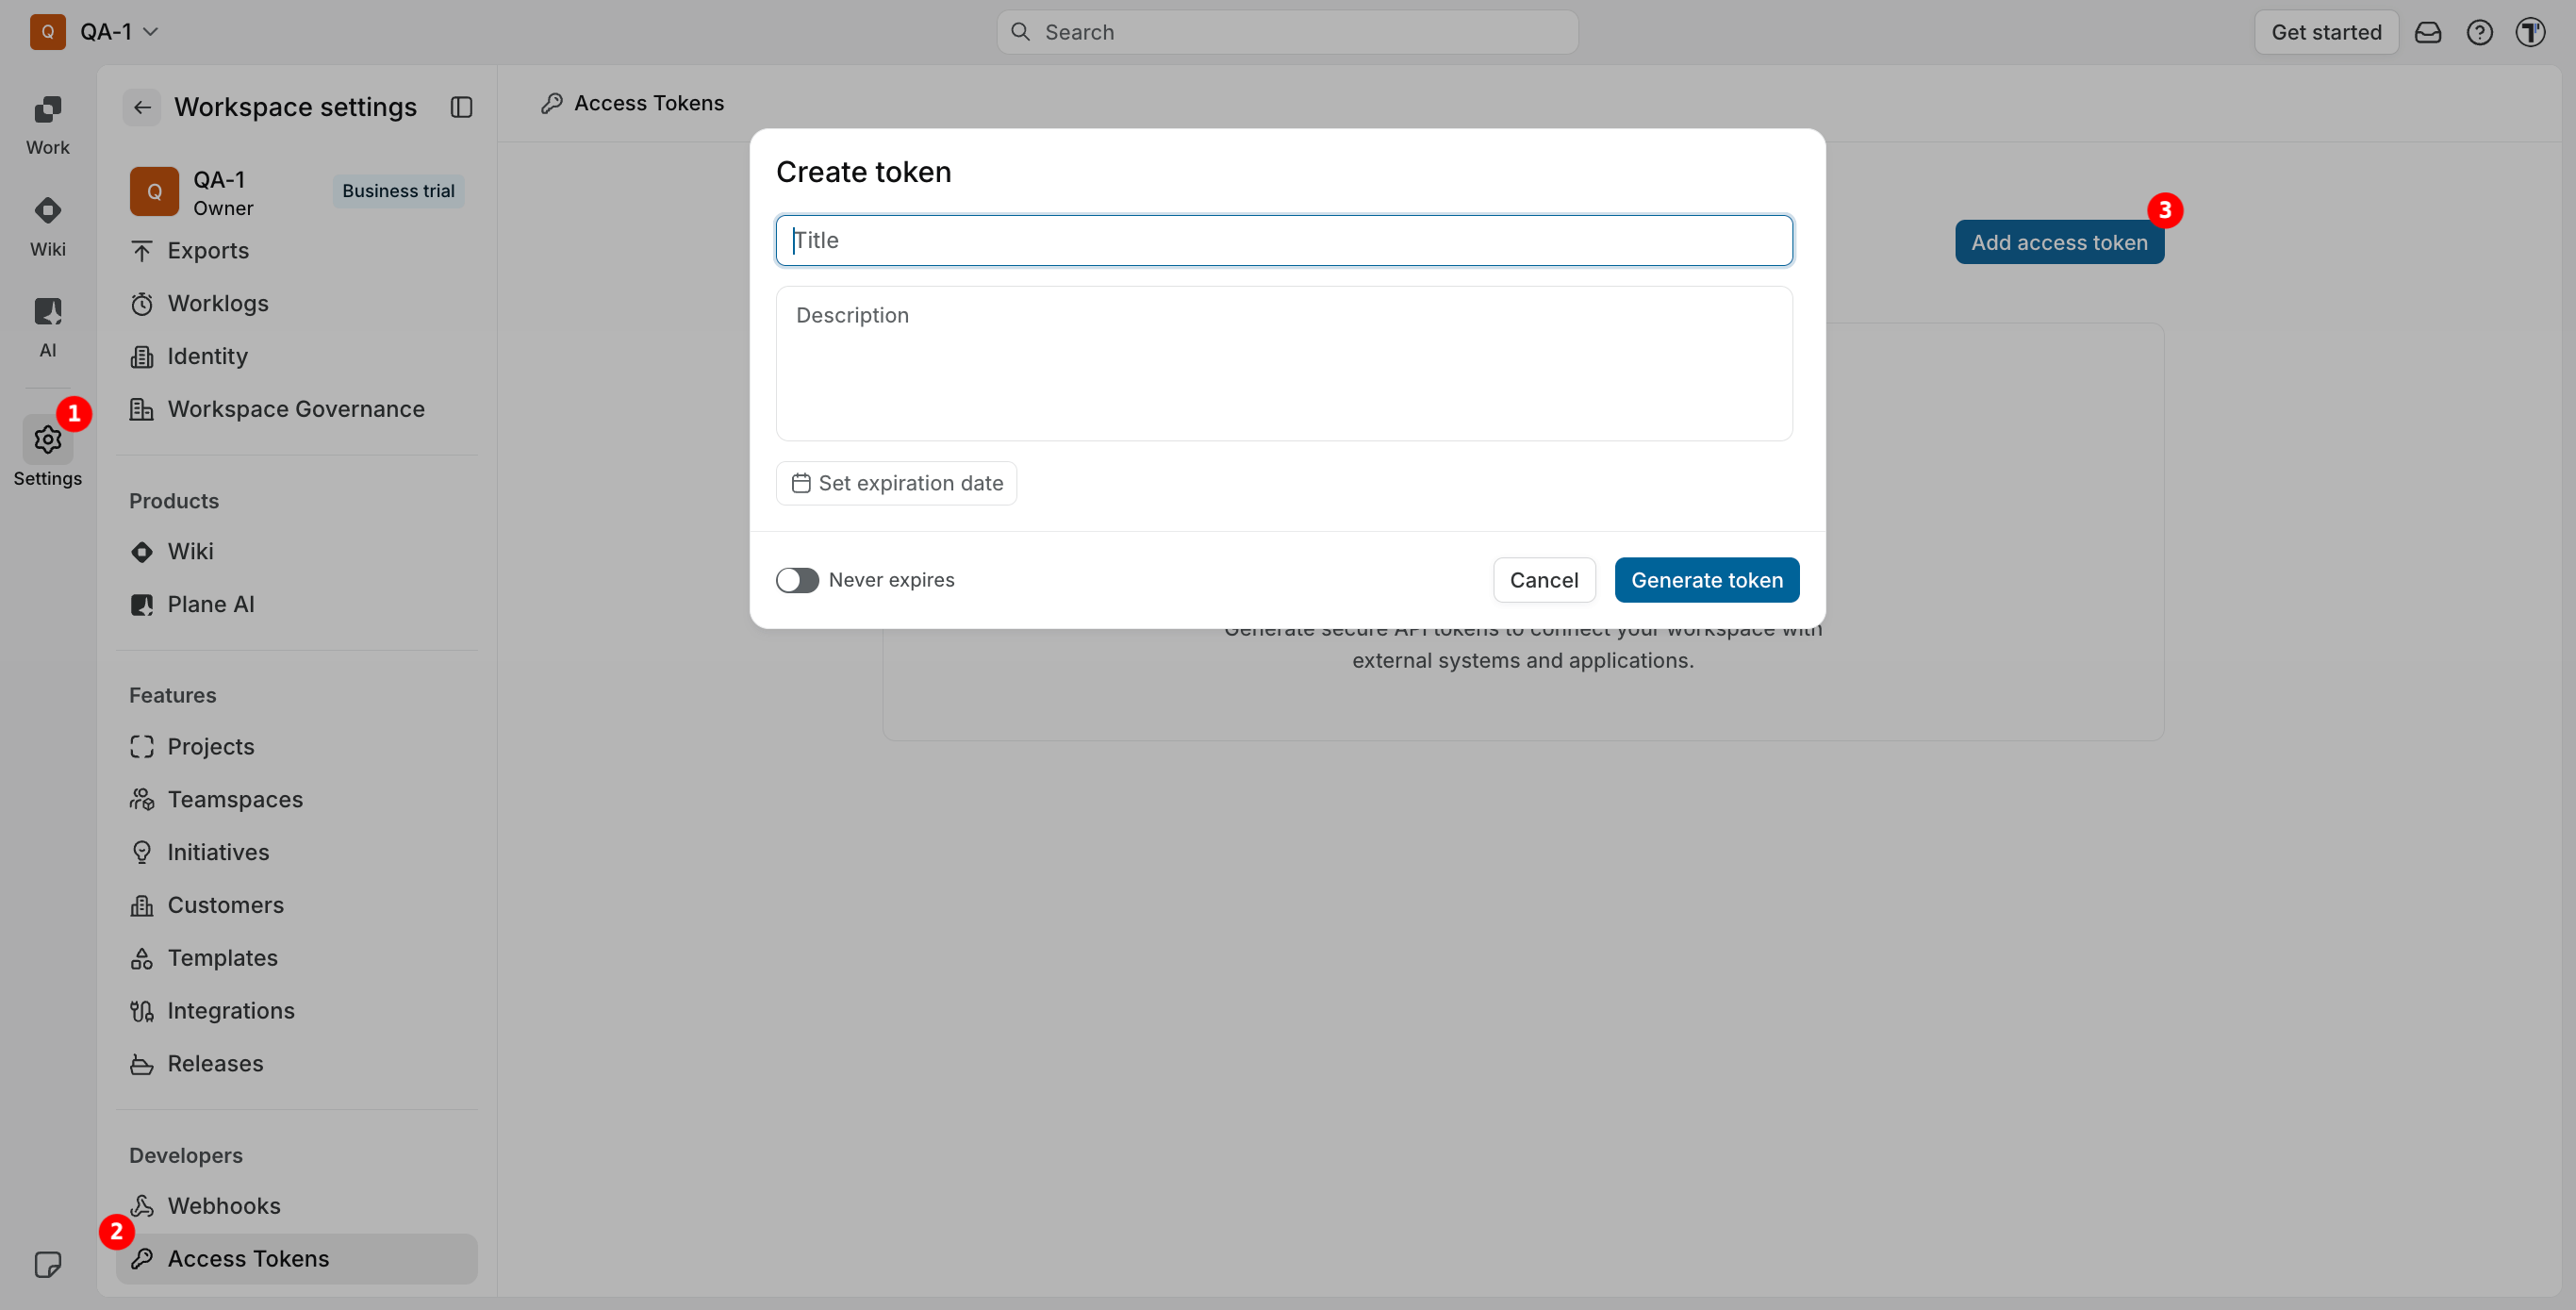The image size is (2576, 1310).
Task: Click the Settings gear icon
Action: pos(47,440)
